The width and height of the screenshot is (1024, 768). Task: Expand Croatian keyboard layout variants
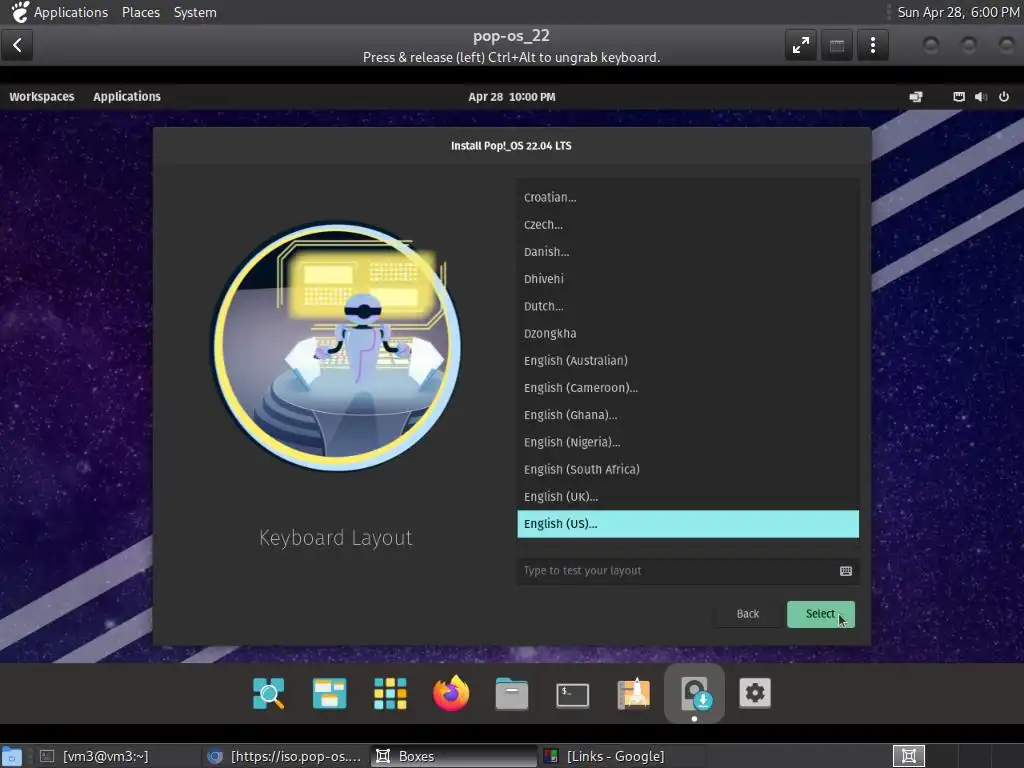click(x=688, y=197)
